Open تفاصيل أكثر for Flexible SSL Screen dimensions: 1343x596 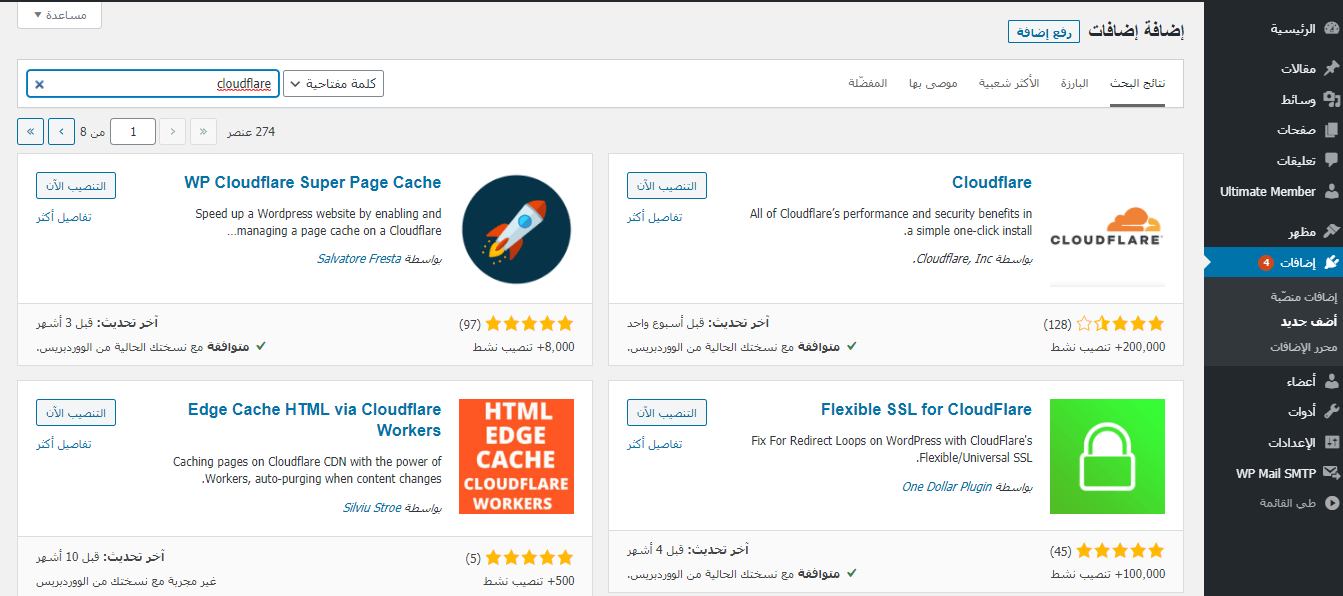pos(655,443)
